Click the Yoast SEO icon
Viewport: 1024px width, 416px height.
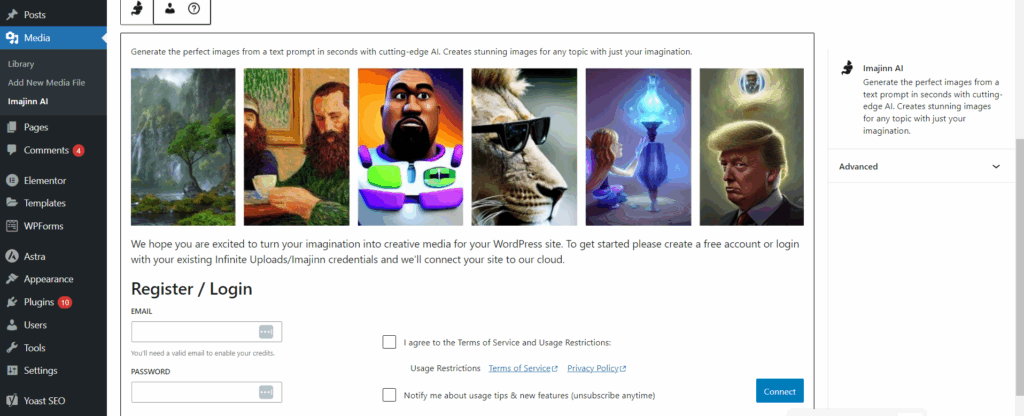coord(12,401)
